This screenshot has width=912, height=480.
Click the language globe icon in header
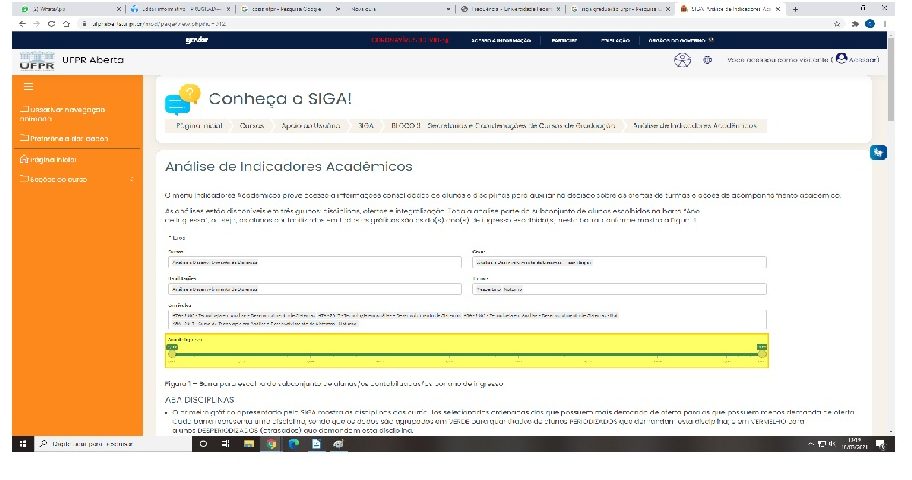coord(707,60)
